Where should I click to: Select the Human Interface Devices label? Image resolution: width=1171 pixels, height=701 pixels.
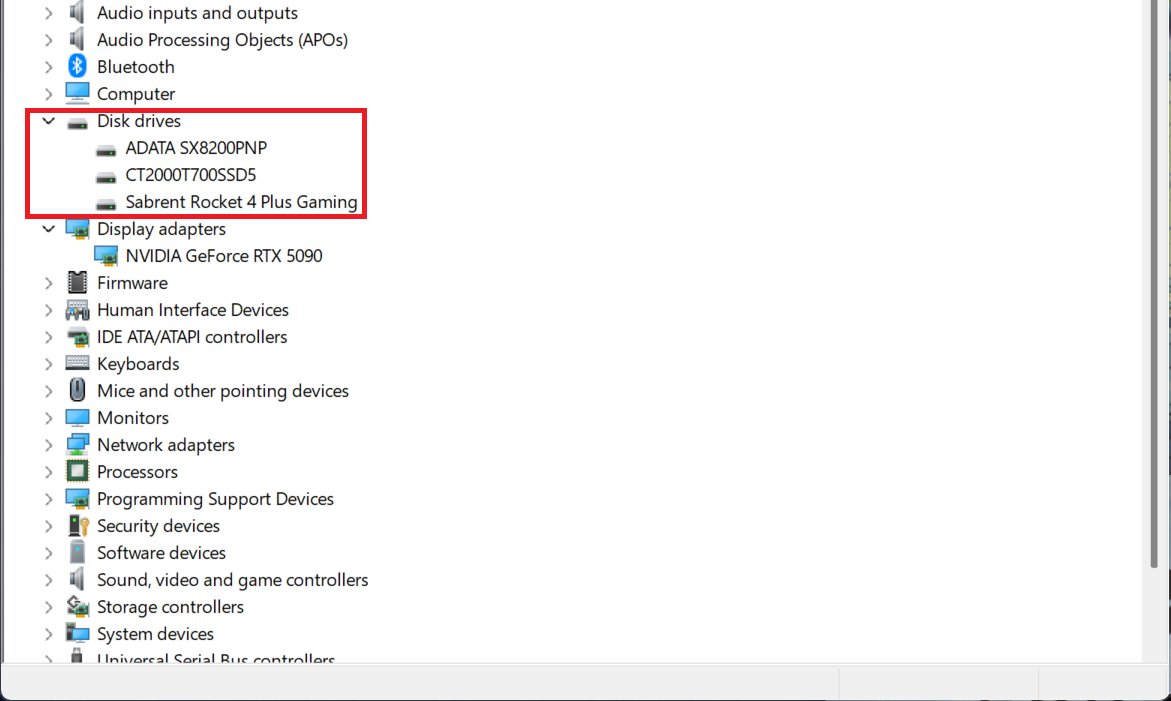(x=193, y=310)
